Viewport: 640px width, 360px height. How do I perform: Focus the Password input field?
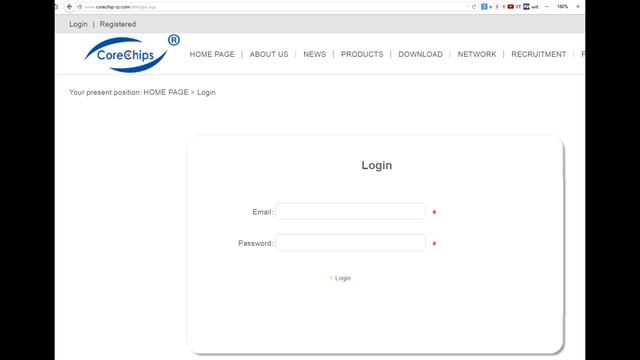click(351, 242)
